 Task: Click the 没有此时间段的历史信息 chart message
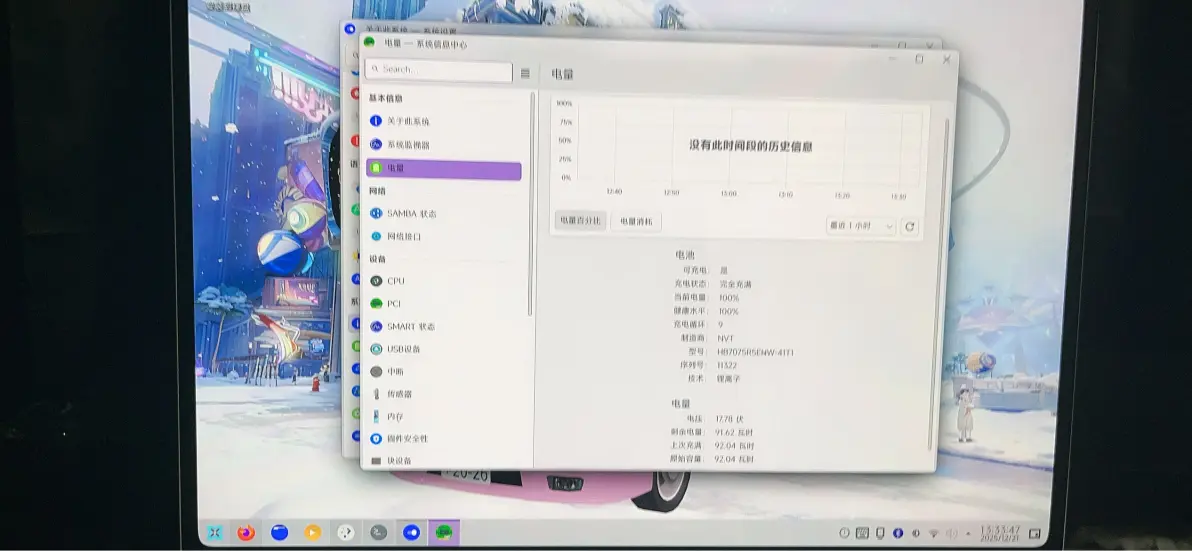tap(750, 146)
